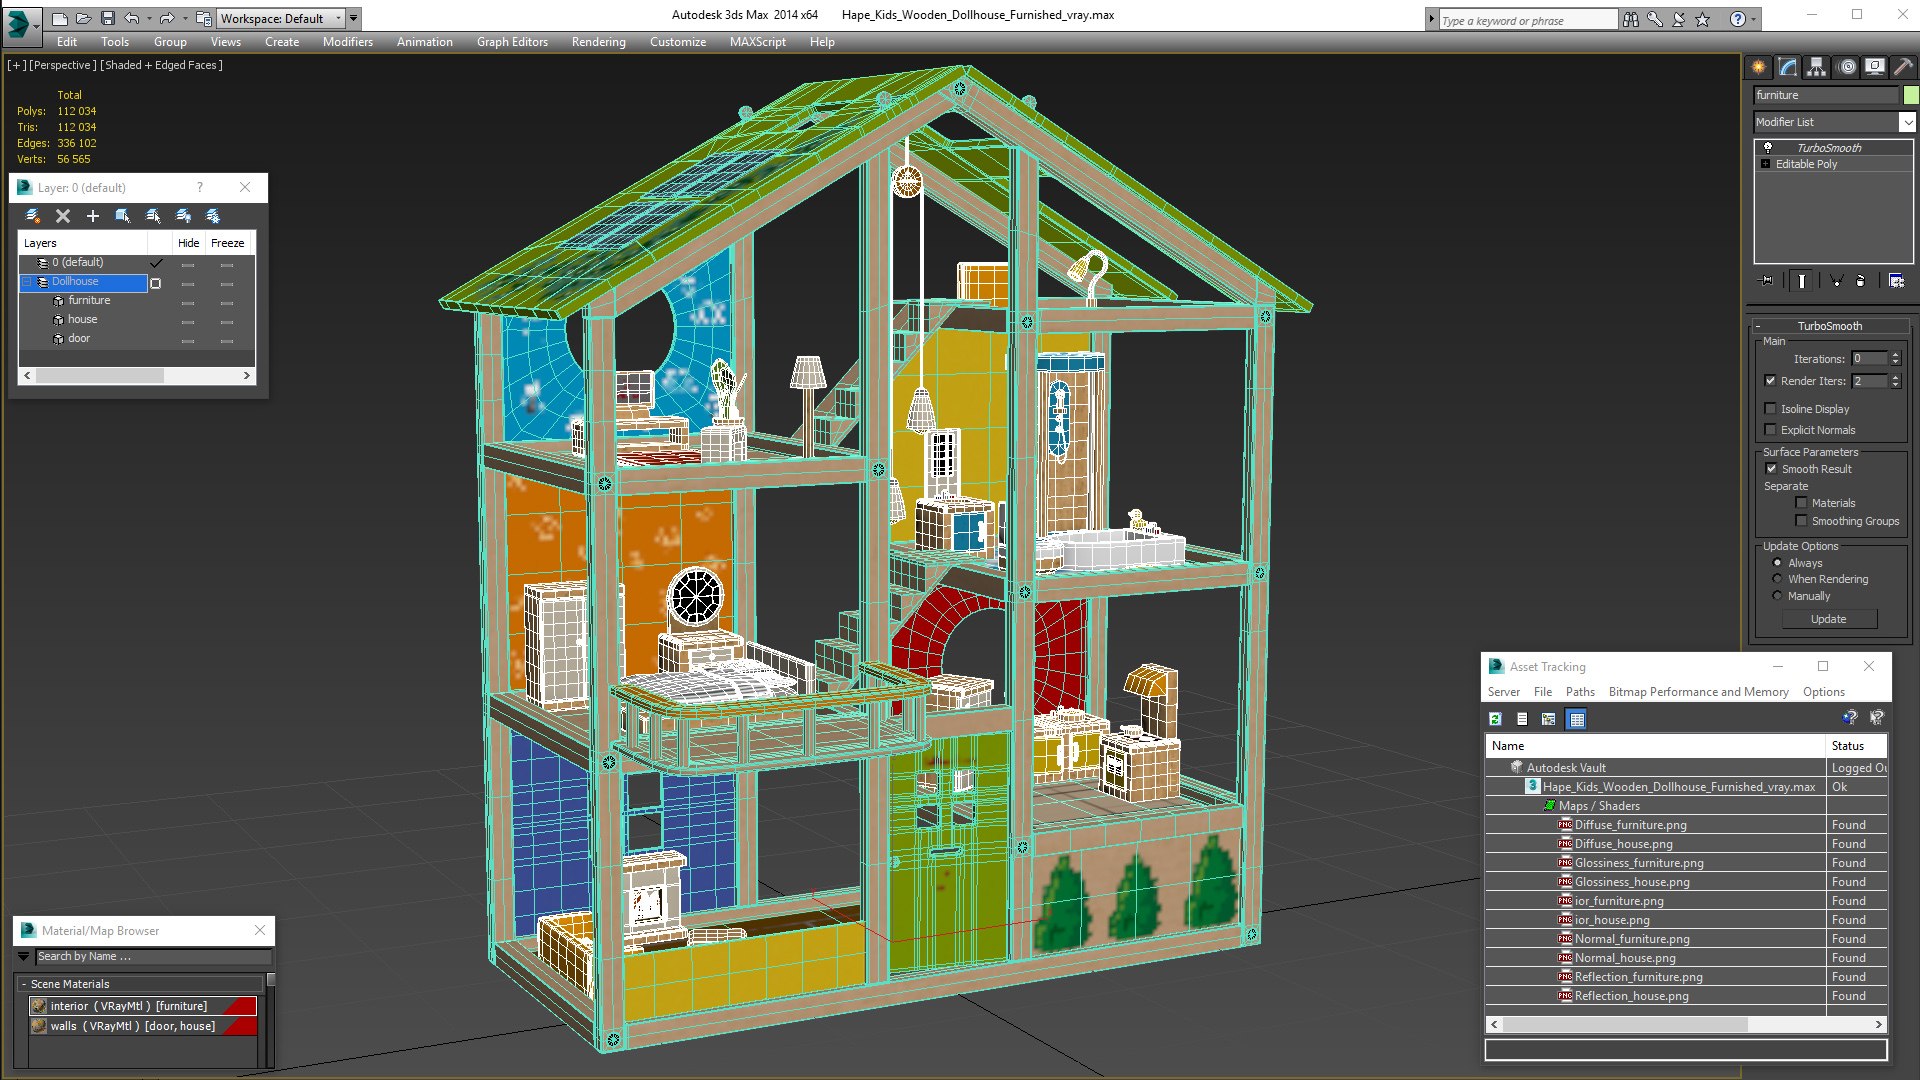This screenshot has height=1080, width=1920.
Task: Enable Separate by Smoothing Groups checkbox
Action: (x=1802, y=521)
